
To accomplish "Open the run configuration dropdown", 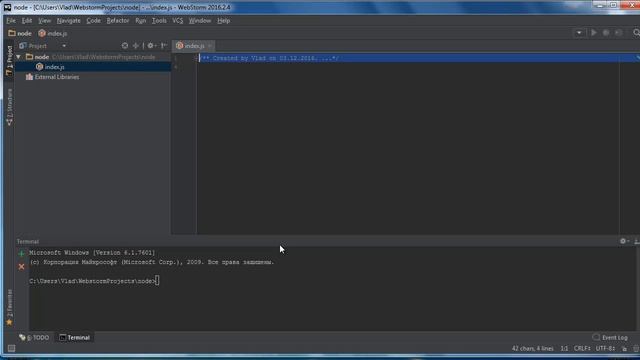I will coord(579,33).
